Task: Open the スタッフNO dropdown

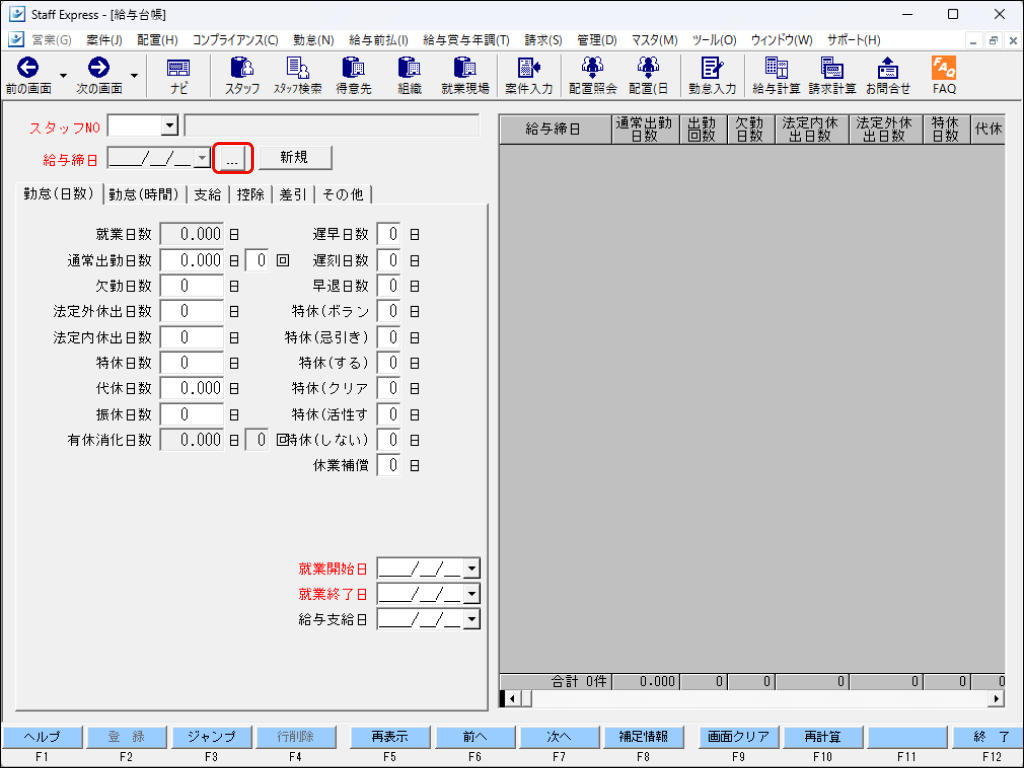Action: pyautogui.click(x=170, y=125)
